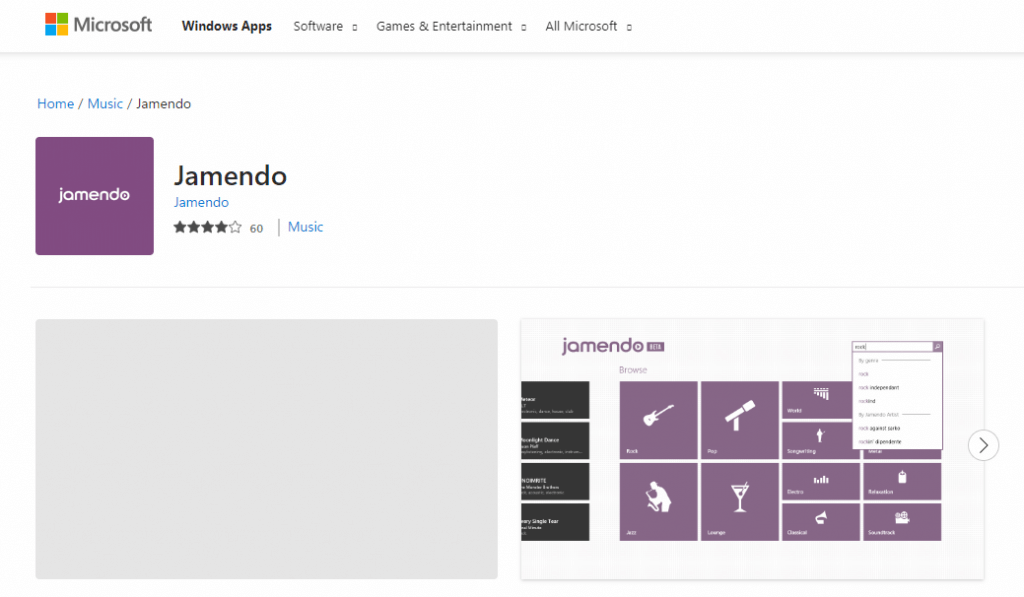Open the blank grey screenshot placeholder
Screen dimensions: 1024x597
click(x=266, y=449)
